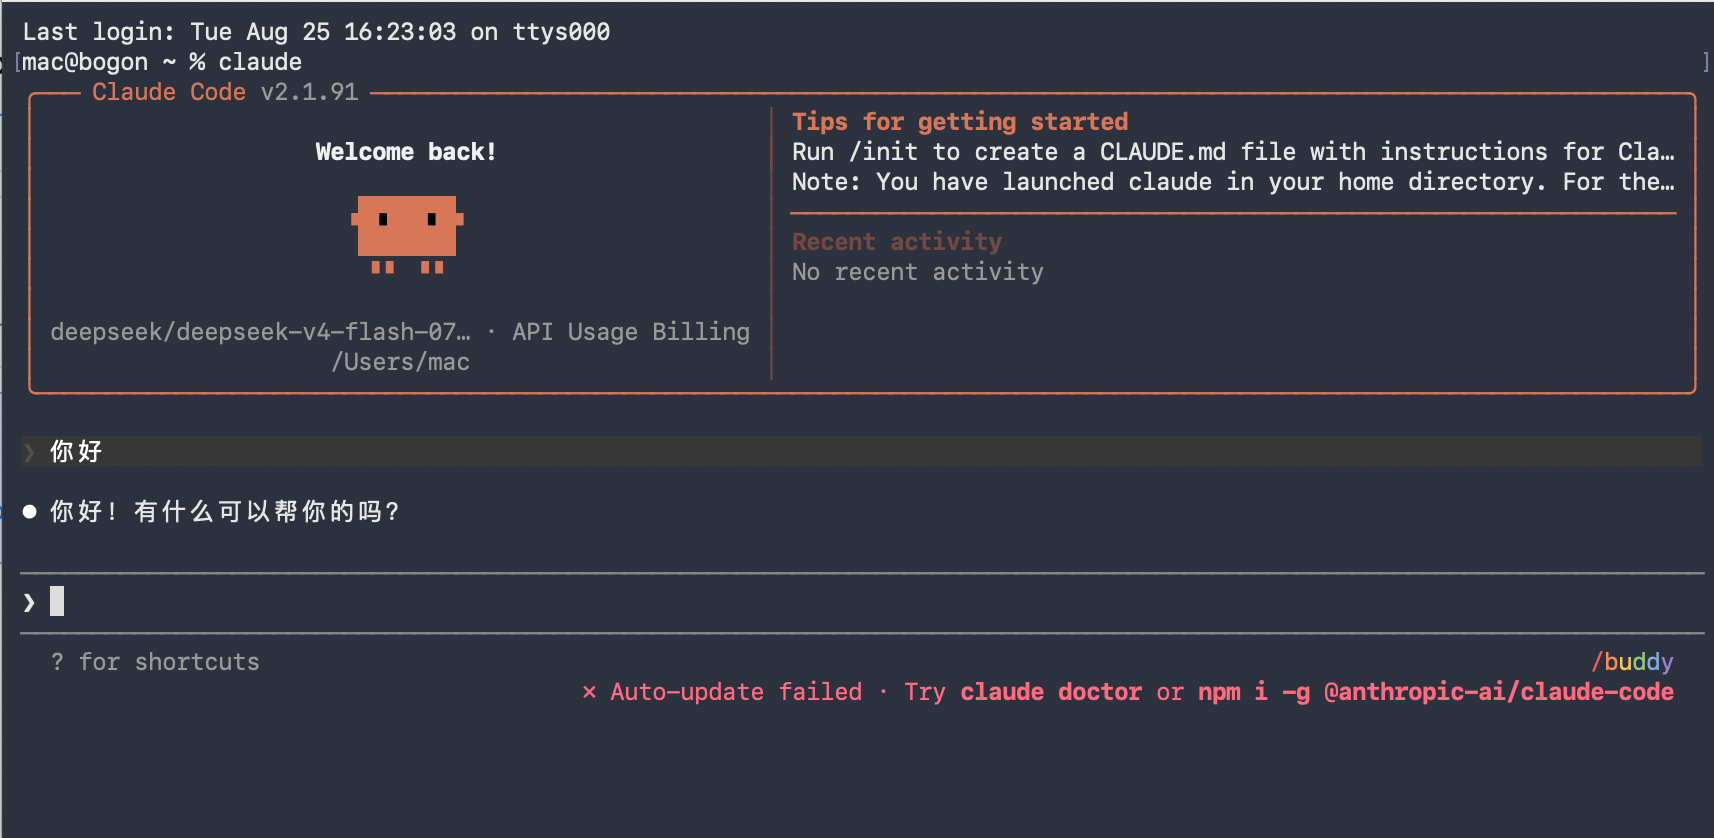1714x838 pixels.
Task: Click the 'claude doctor' command text
Action: 1051,692
